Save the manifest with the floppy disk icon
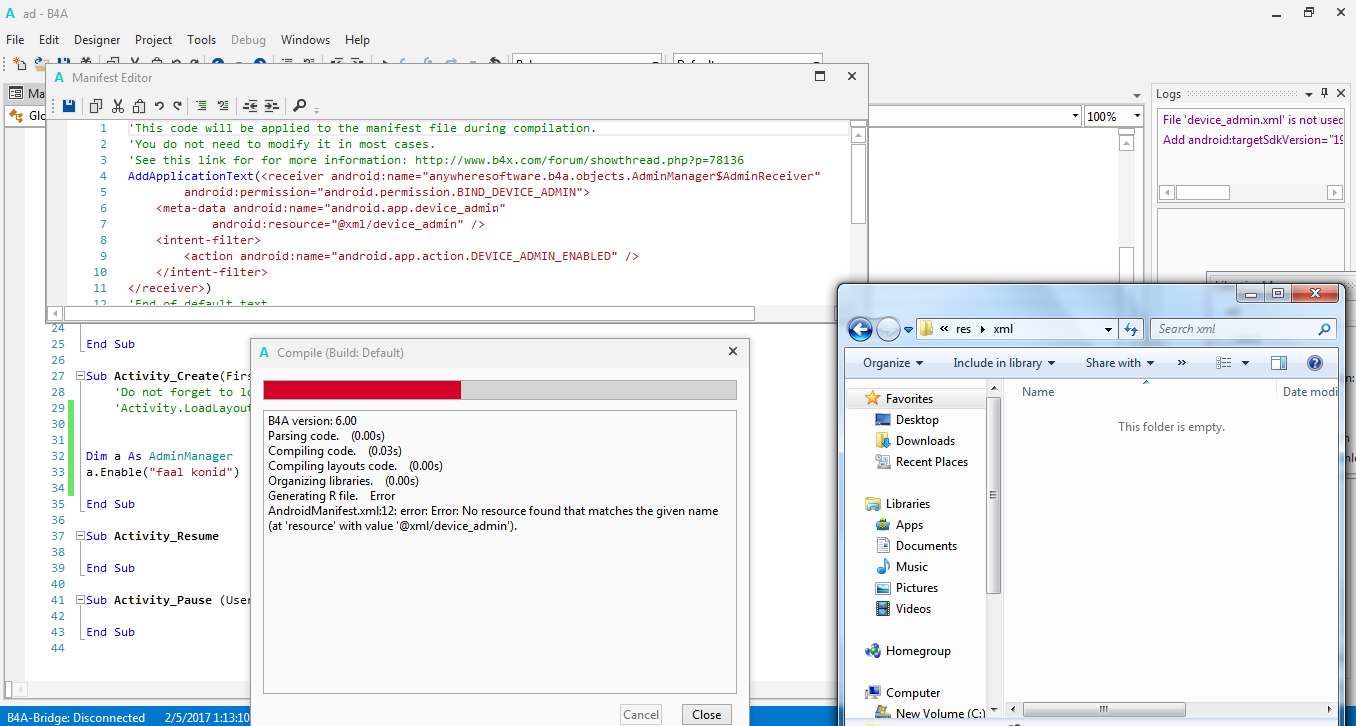This screenshot has height=726, width=1356. [x=68, y=106]
